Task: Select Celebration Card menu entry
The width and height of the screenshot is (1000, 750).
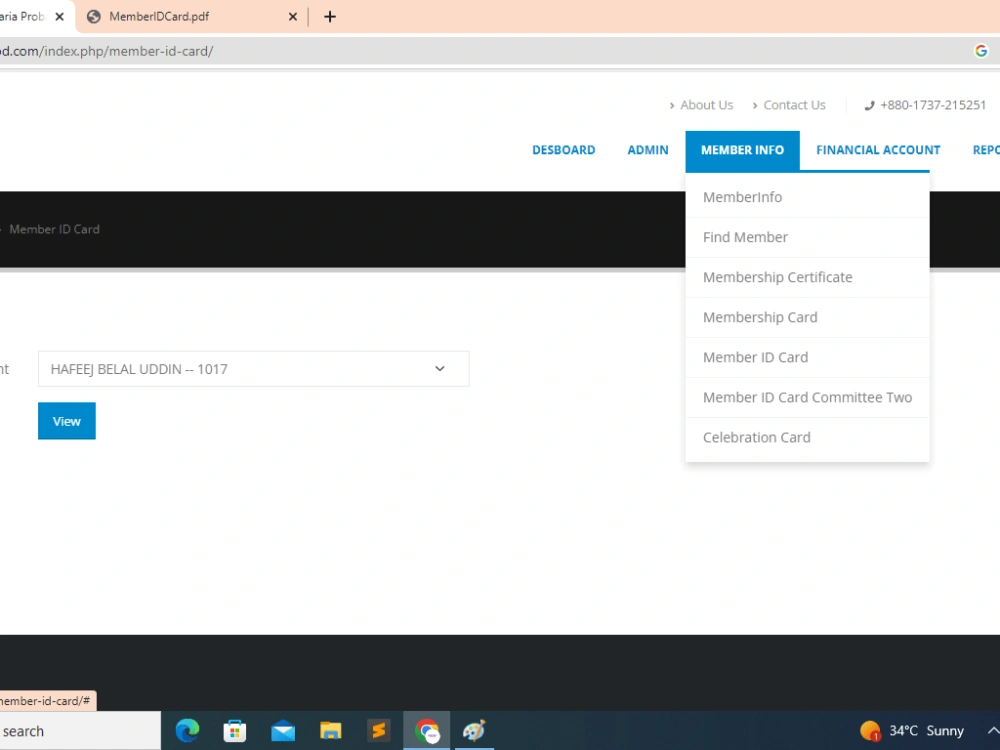Action: (x=807, y=438)
